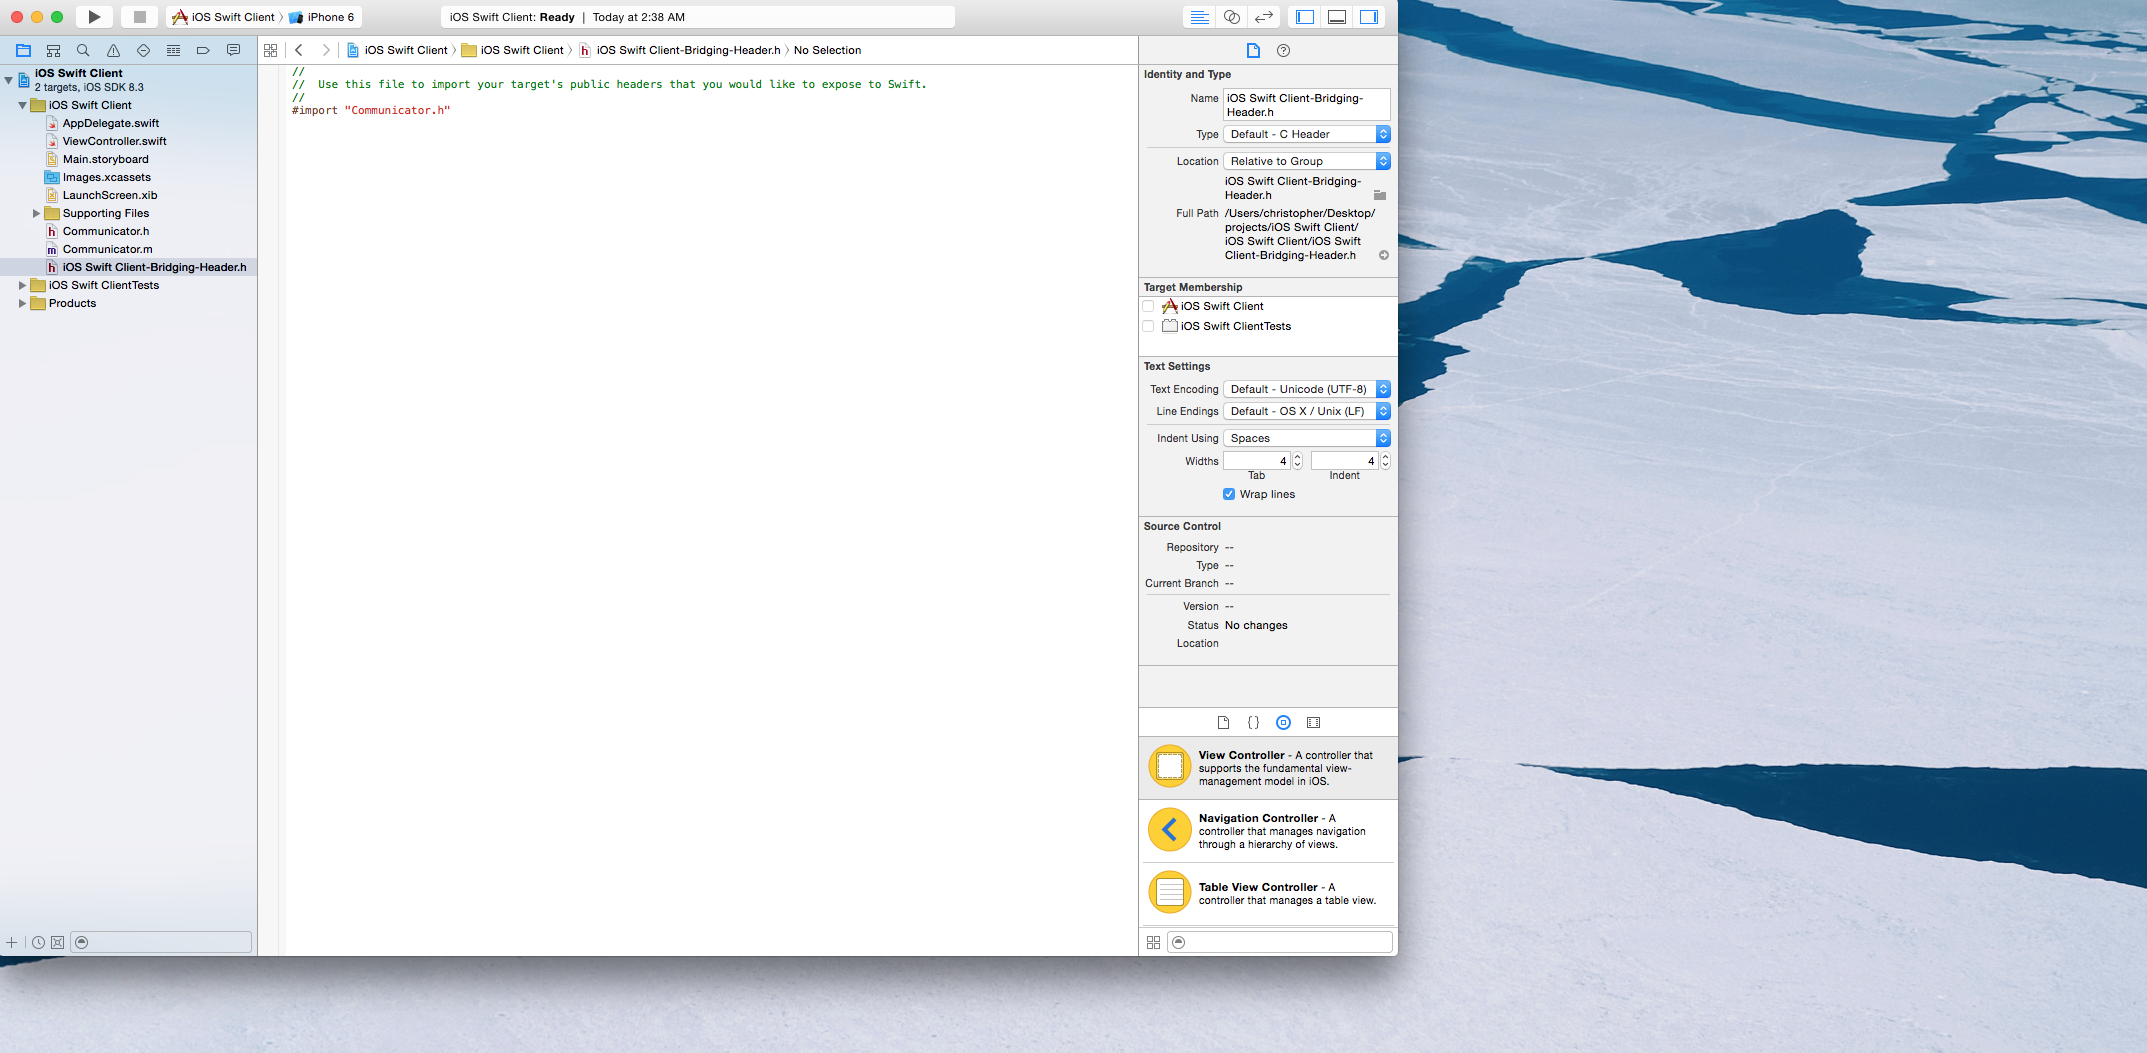Go forward in editor history

click(x=325, y=50)
